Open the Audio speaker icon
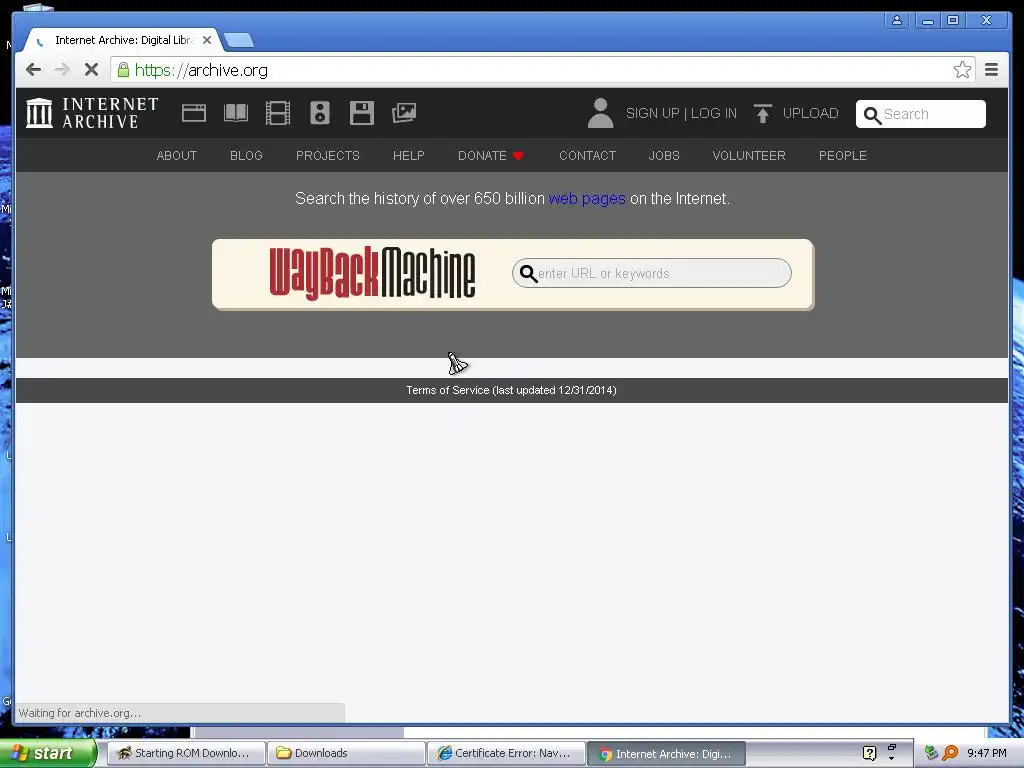The image size is (1024, 768). tap(320, 113)
